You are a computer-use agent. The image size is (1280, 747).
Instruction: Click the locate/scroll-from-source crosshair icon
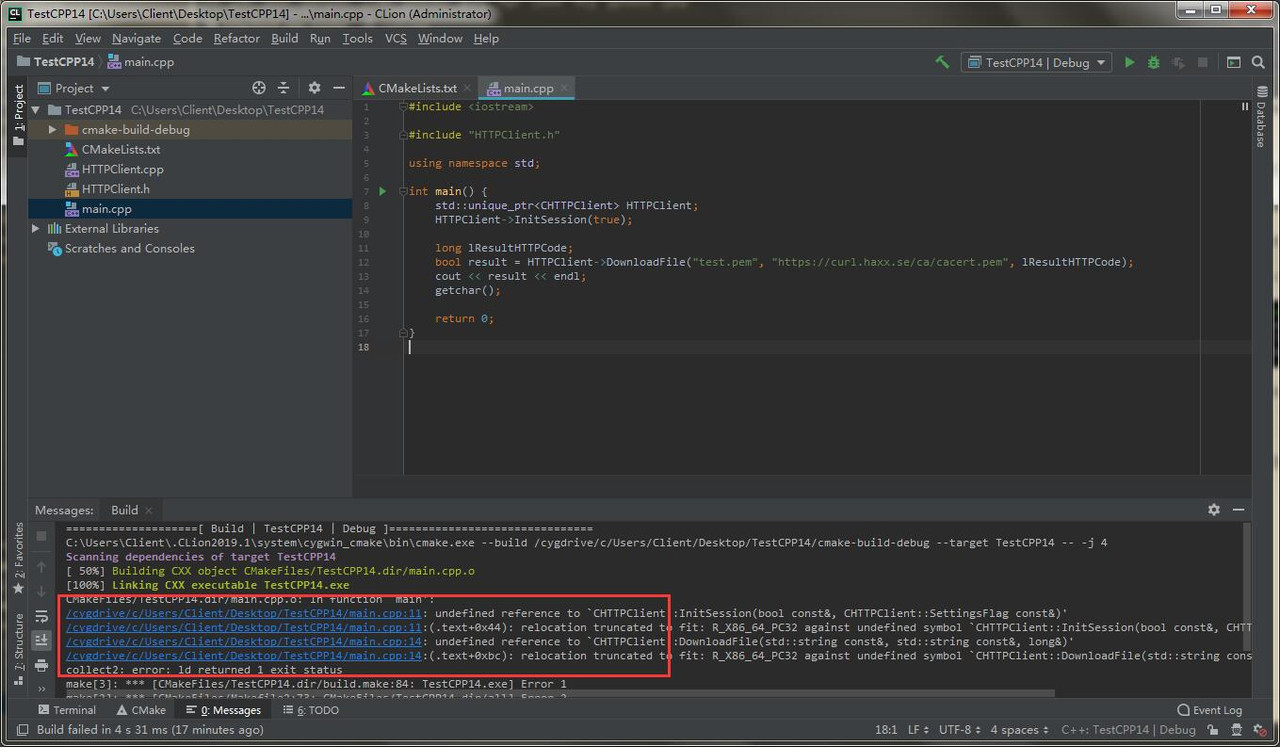tap(259, 88)
